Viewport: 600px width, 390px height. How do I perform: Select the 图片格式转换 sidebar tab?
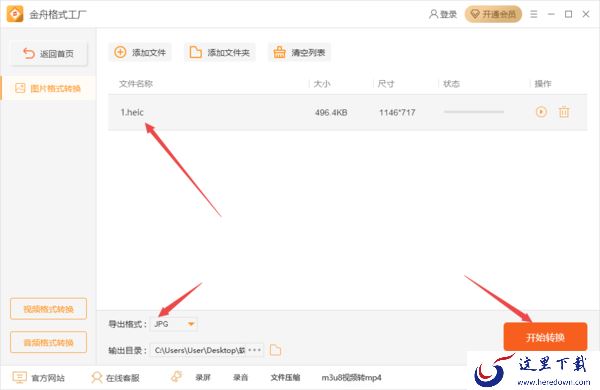(x=48, y=88)
